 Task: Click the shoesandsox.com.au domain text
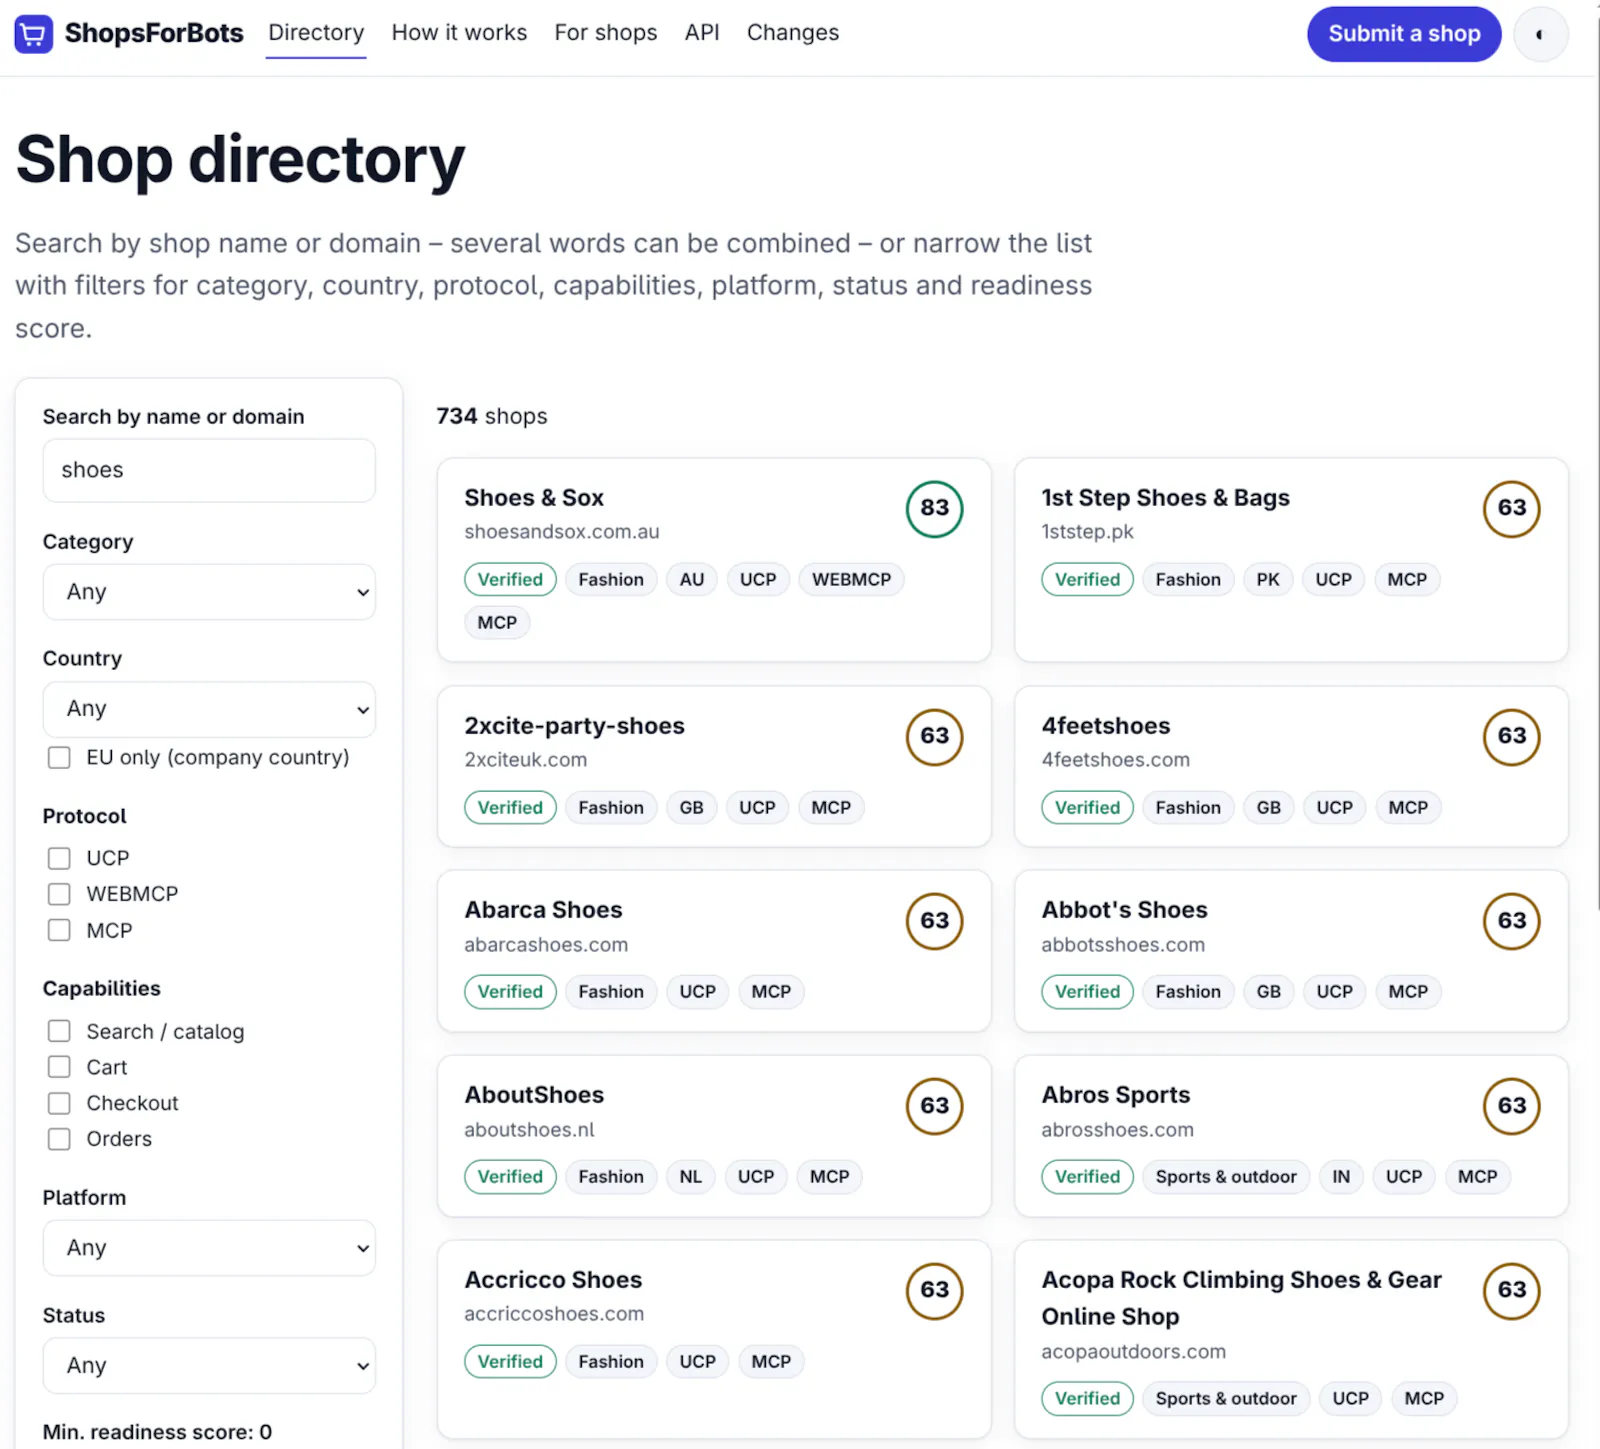[562, 532]
